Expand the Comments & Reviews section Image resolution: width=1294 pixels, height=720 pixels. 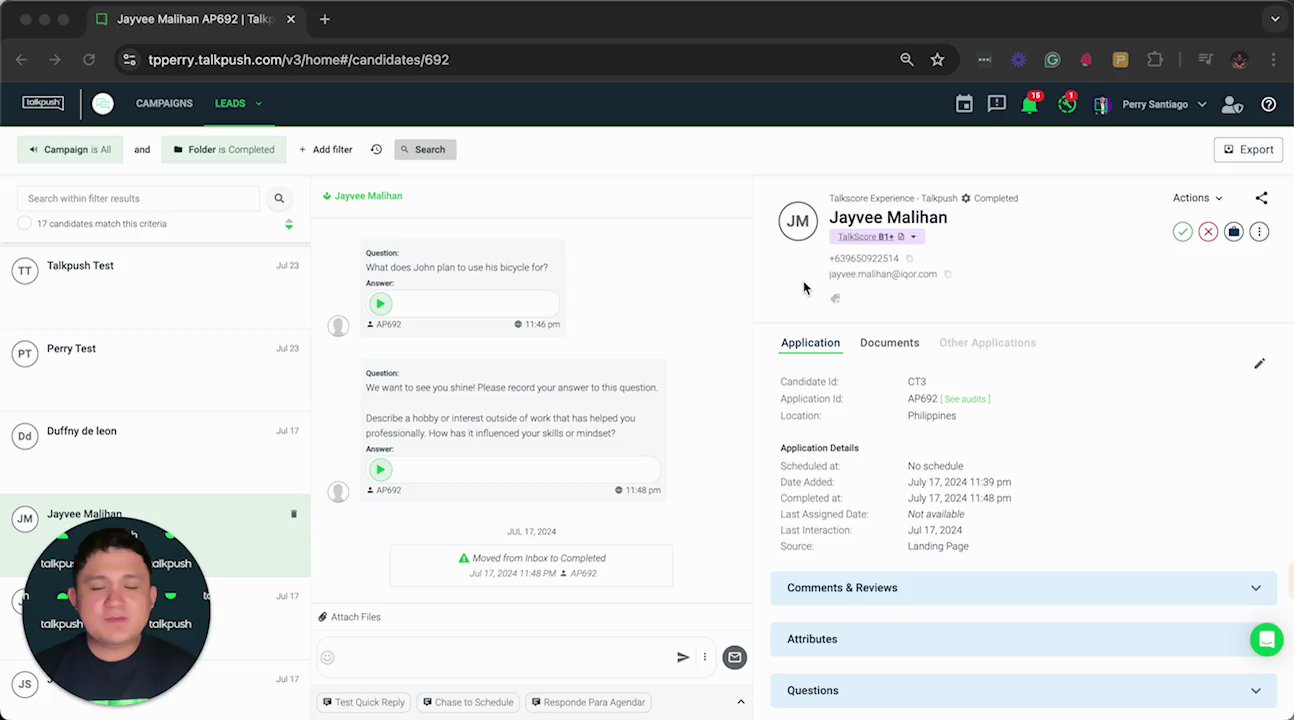pyautogui.click(x=1023, y=588)
